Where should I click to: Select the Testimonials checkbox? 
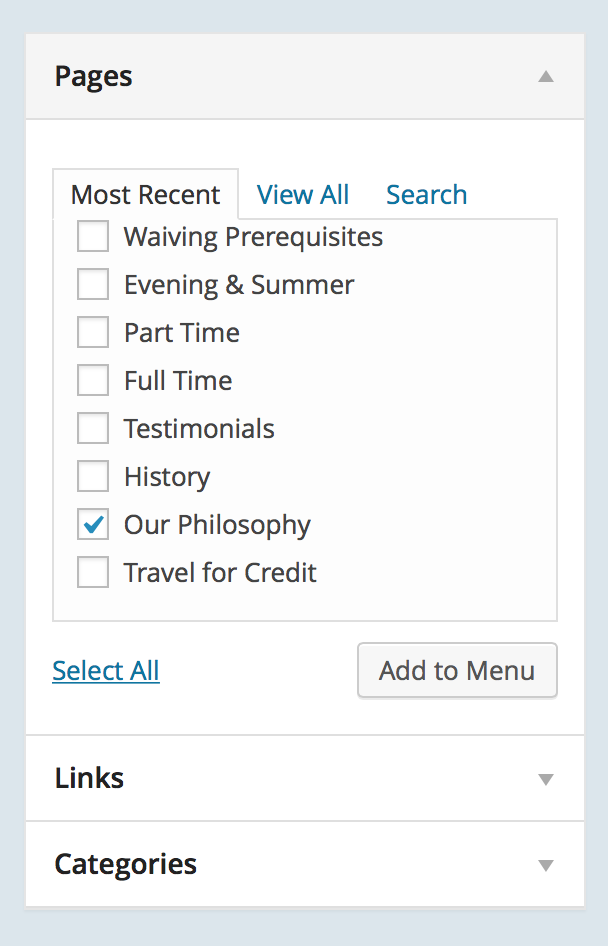(93, 429)
